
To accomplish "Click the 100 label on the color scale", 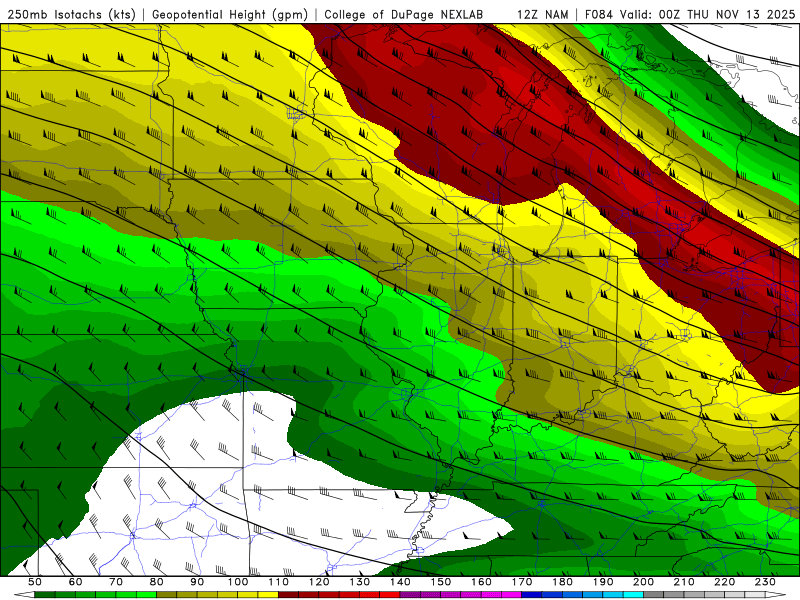I will (238, 582).
